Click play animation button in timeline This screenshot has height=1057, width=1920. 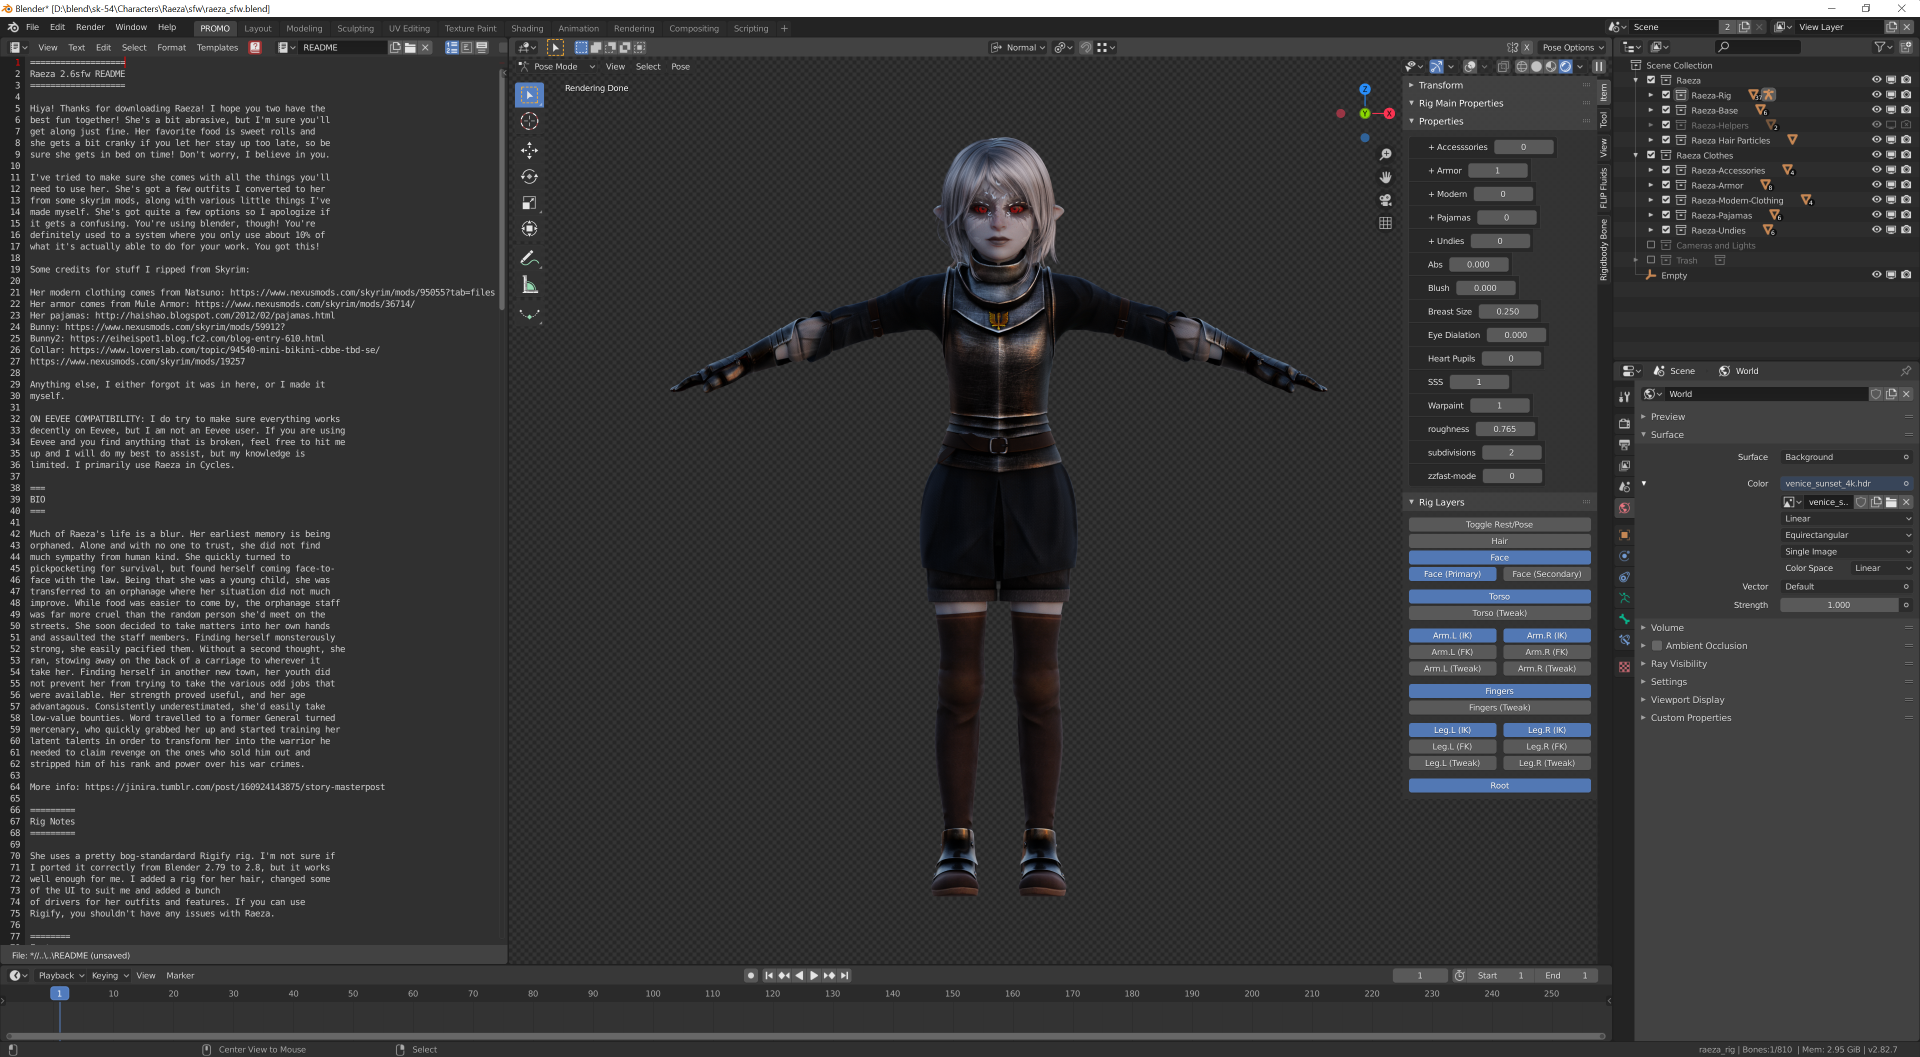[x=813, y=975]
